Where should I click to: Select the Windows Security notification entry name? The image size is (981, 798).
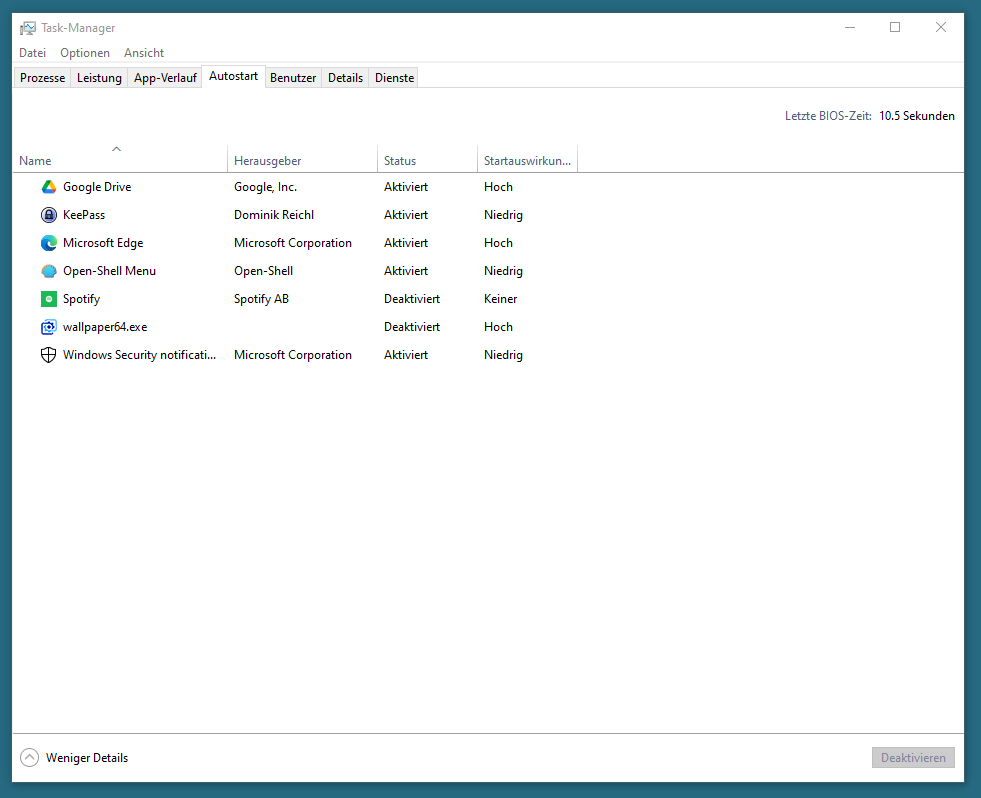[x=139, y=355]
